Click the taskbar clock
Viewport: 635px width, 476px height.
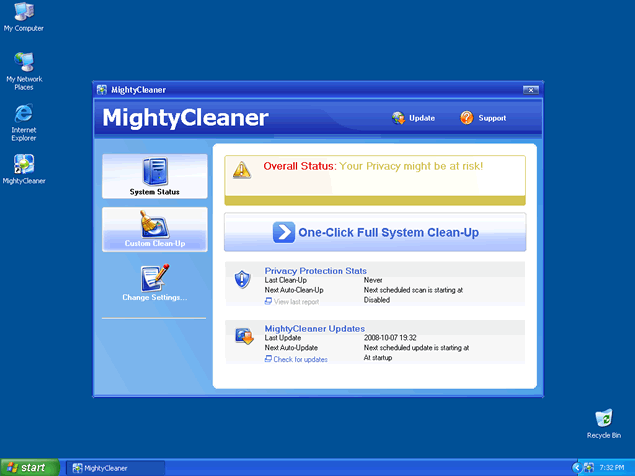point(614,467)
